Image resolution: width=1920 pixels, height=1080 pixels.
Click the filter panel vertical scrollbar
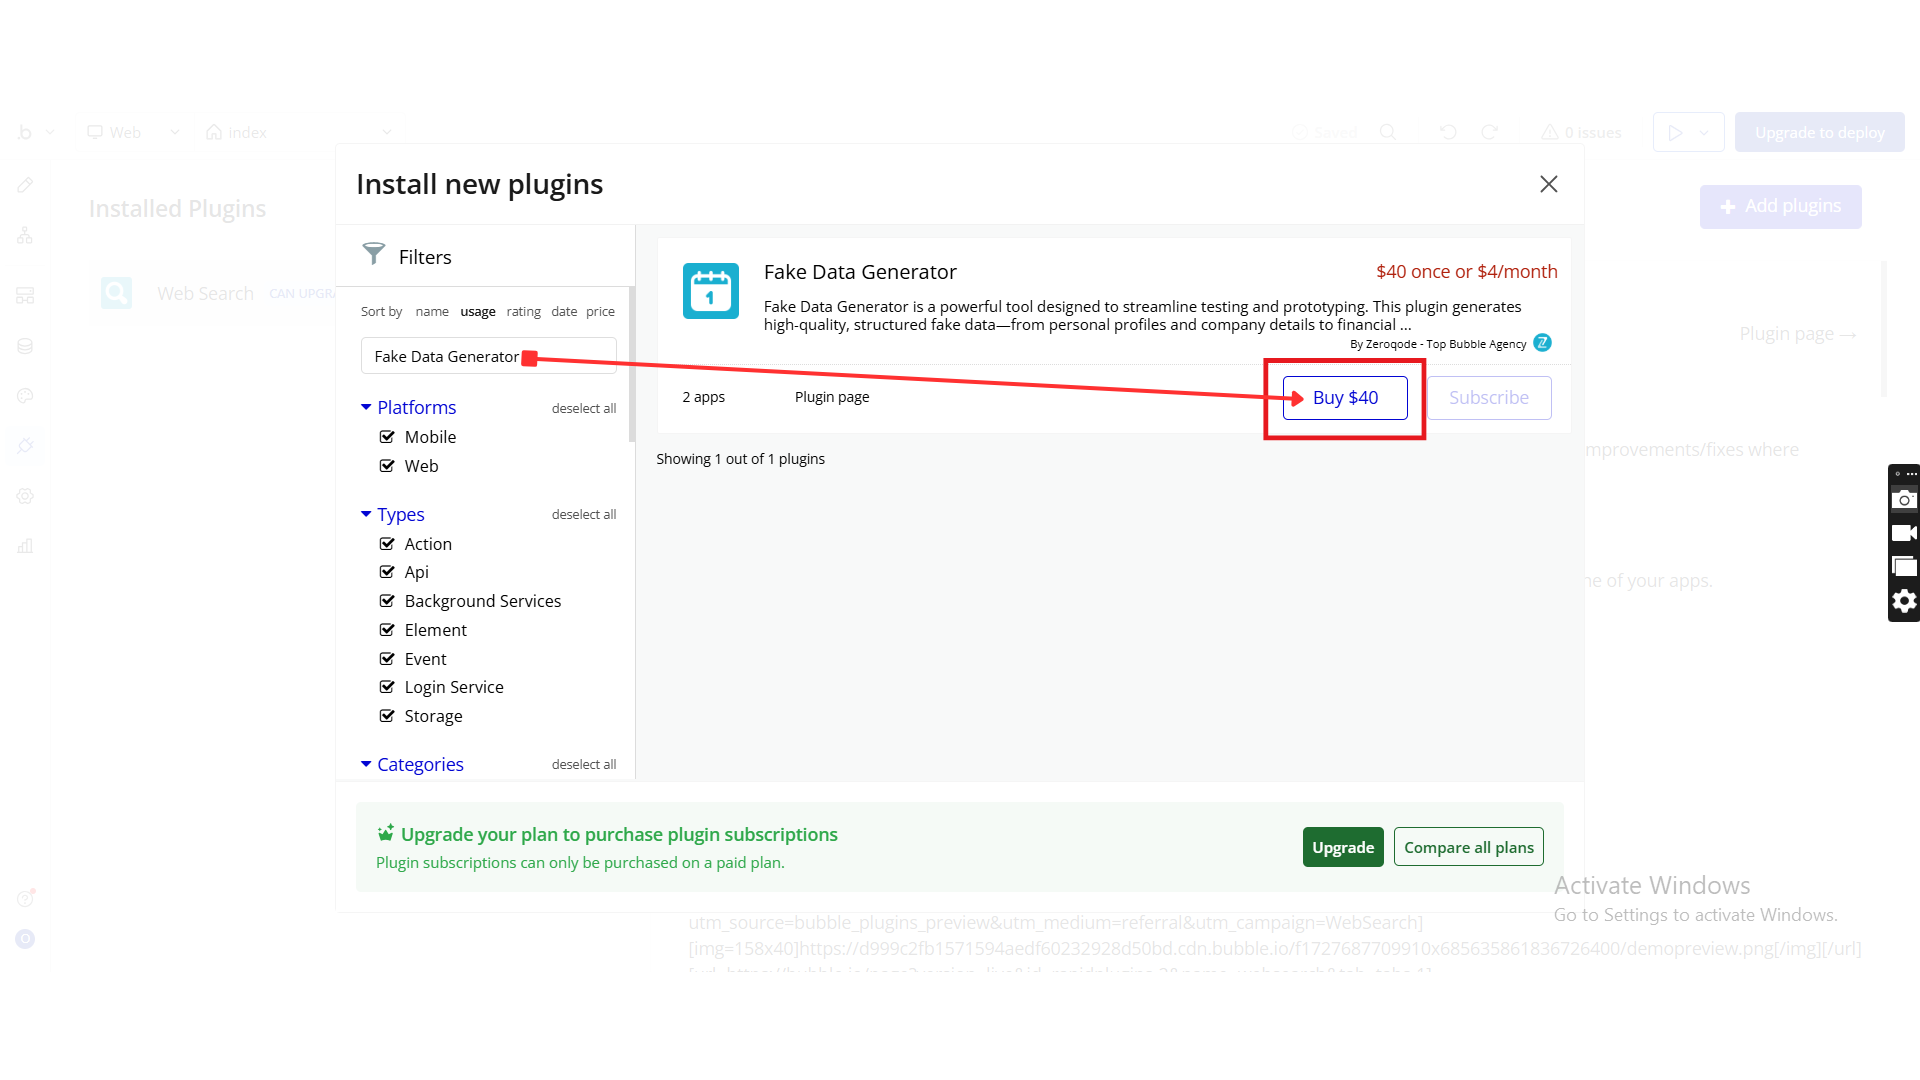631,365
